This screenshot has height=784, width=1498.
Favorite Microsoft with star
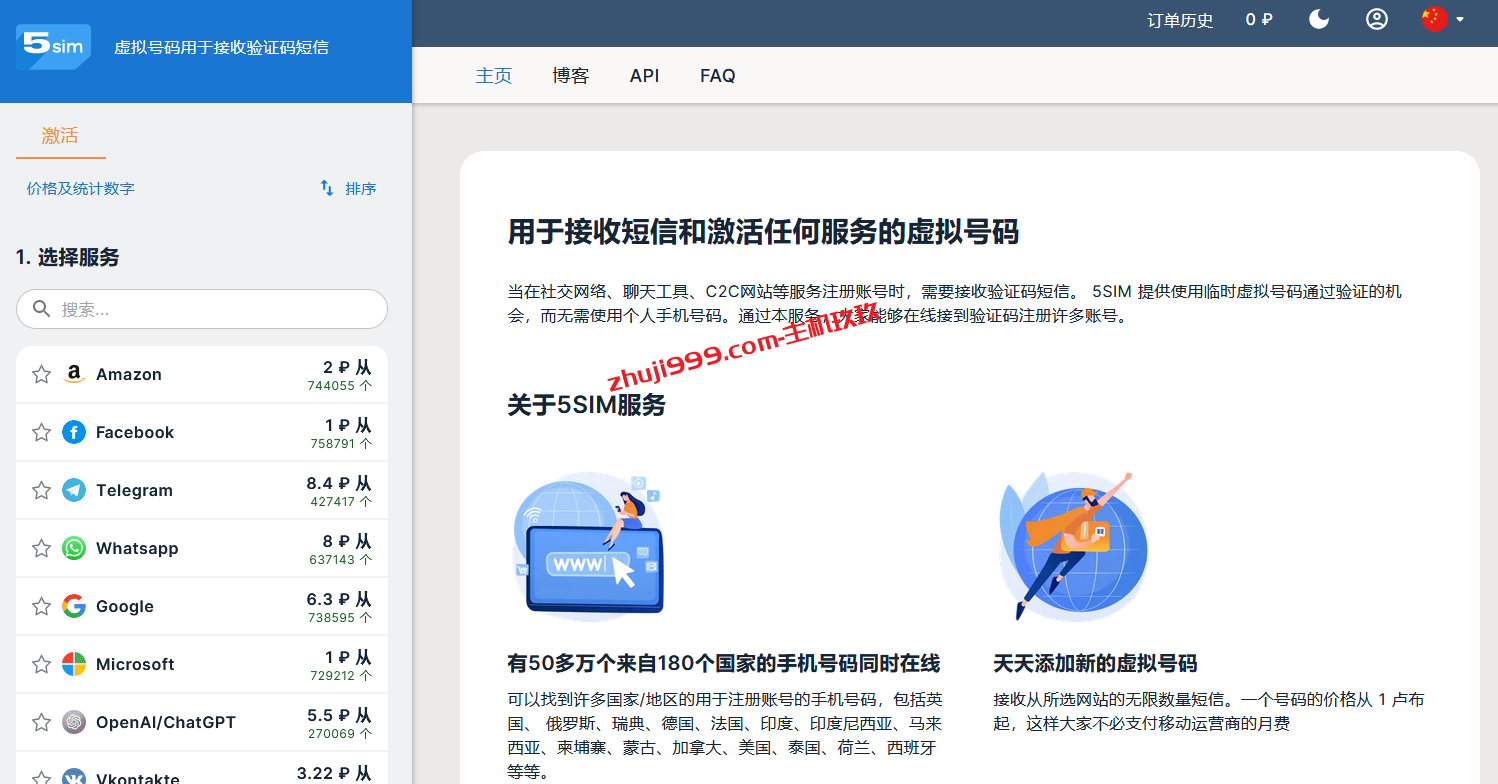coord(41,665)
